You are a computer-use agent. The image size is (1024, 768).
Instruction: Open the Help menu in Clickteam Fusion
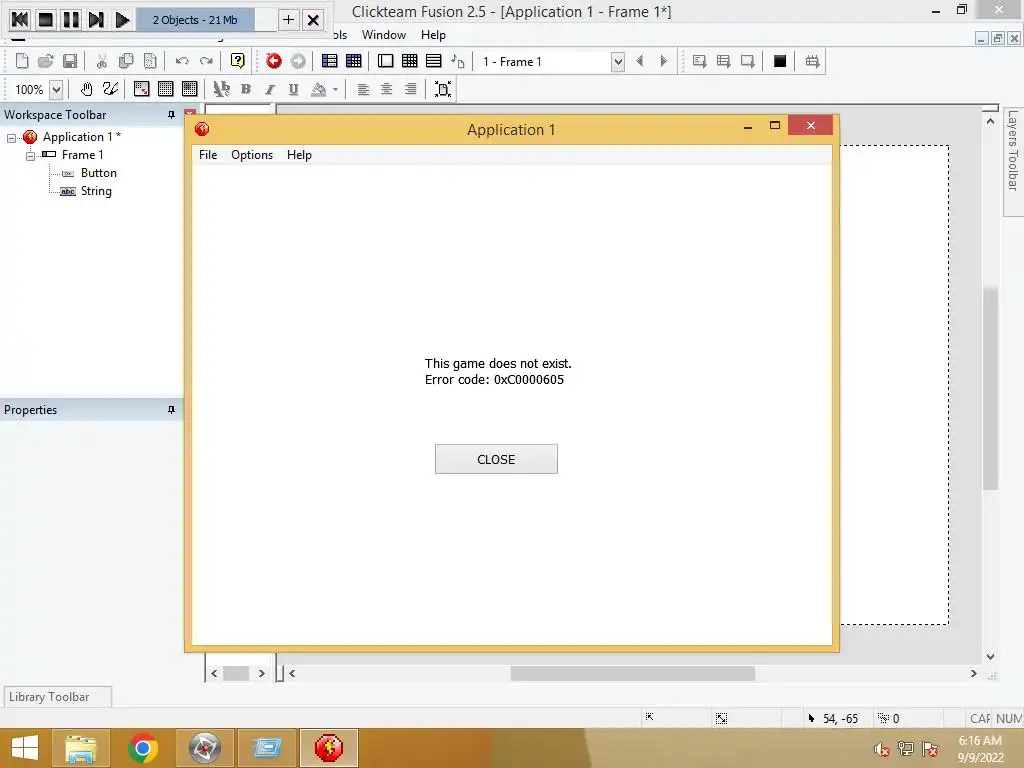click(x=433, y=35)
